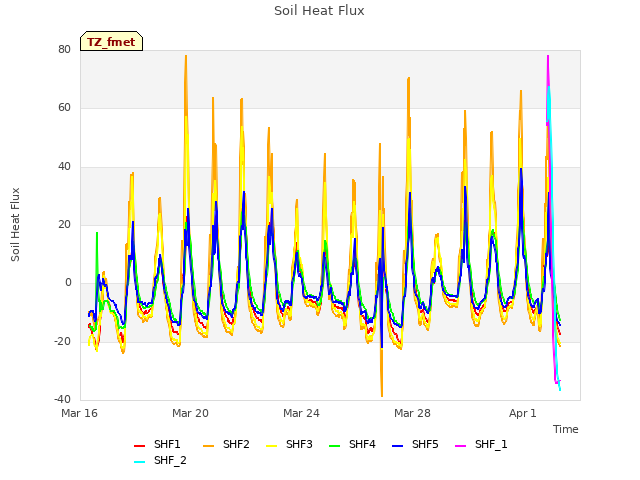
Task: Click the magenta SHF_1 peak after Apr 1
Action: point(548,57)
